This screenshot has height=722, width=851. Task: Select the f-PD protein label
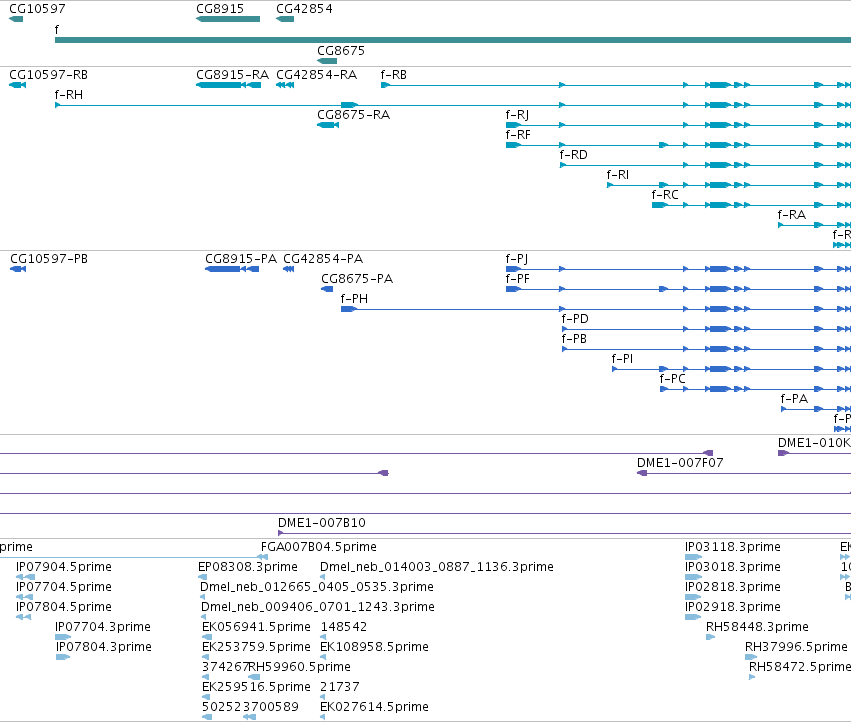(x=575, y=319)
